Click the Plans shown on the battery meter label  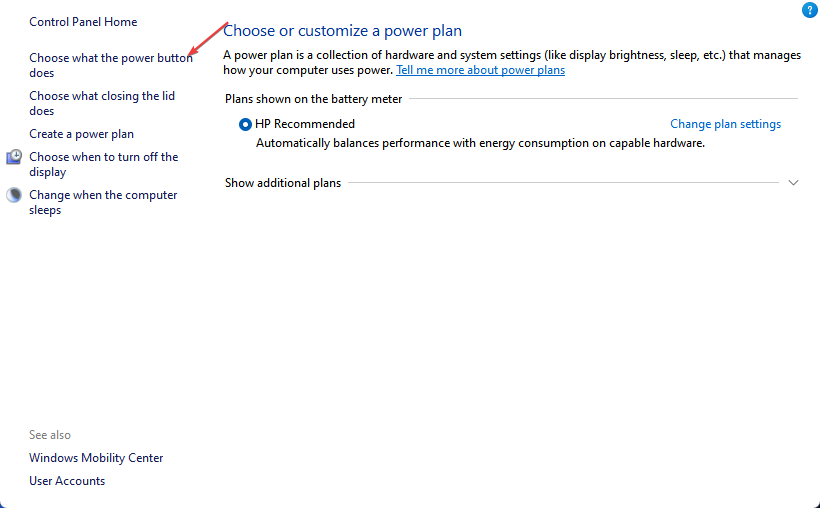tap(314, 99)
